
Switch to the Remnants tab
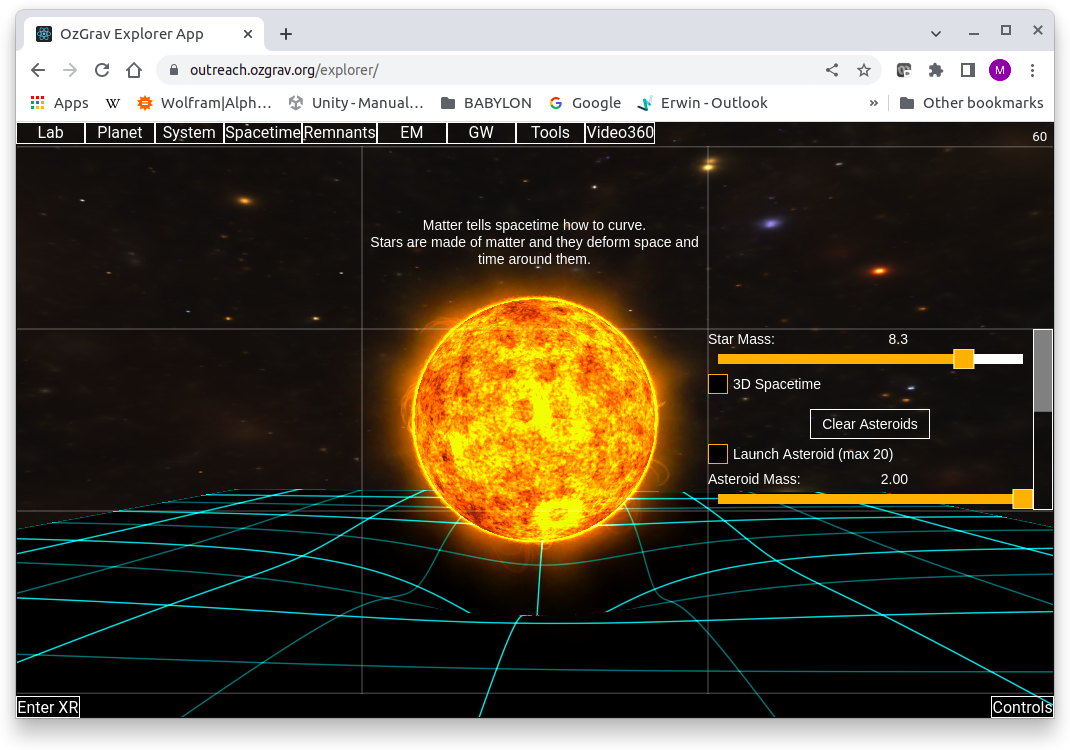339,132
